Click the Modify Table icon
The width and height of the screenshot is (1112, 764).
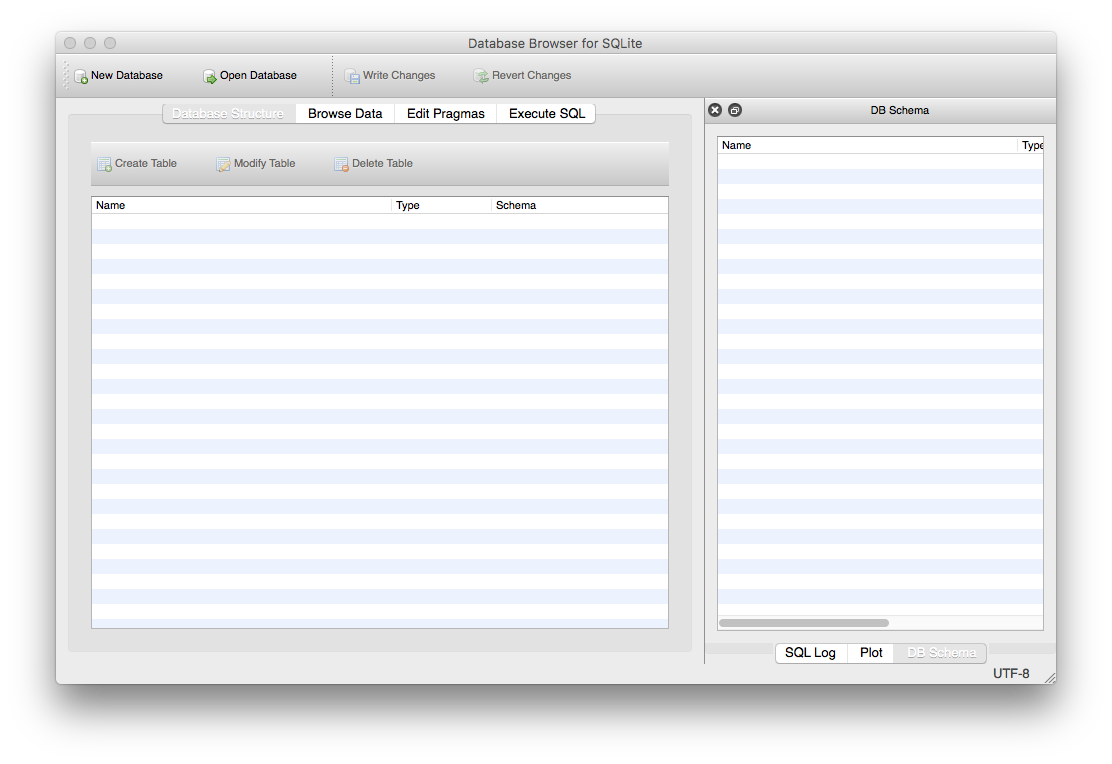[223, 164]
